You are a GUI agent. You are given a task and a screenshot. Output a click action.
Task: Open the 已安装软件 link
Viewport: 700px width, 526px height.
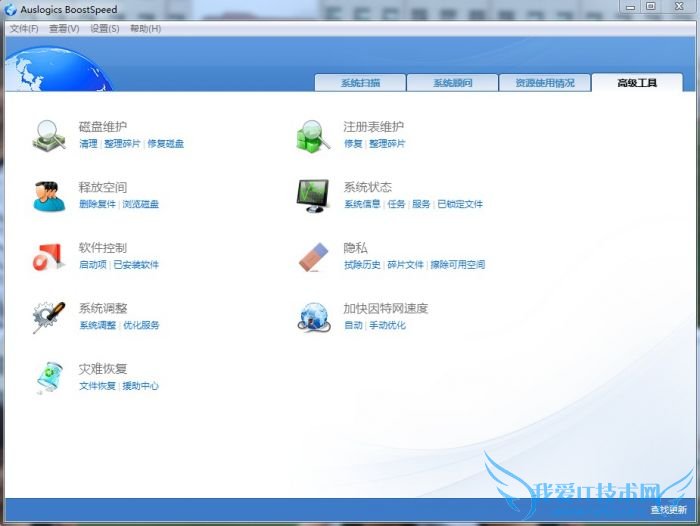pos(136,265)
